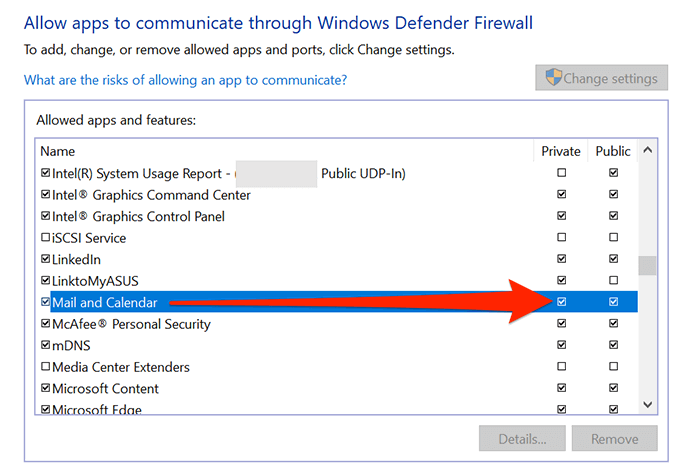Click the Private column header
The width and height of the screenshot is (680, 466).
tap(560, 151)
